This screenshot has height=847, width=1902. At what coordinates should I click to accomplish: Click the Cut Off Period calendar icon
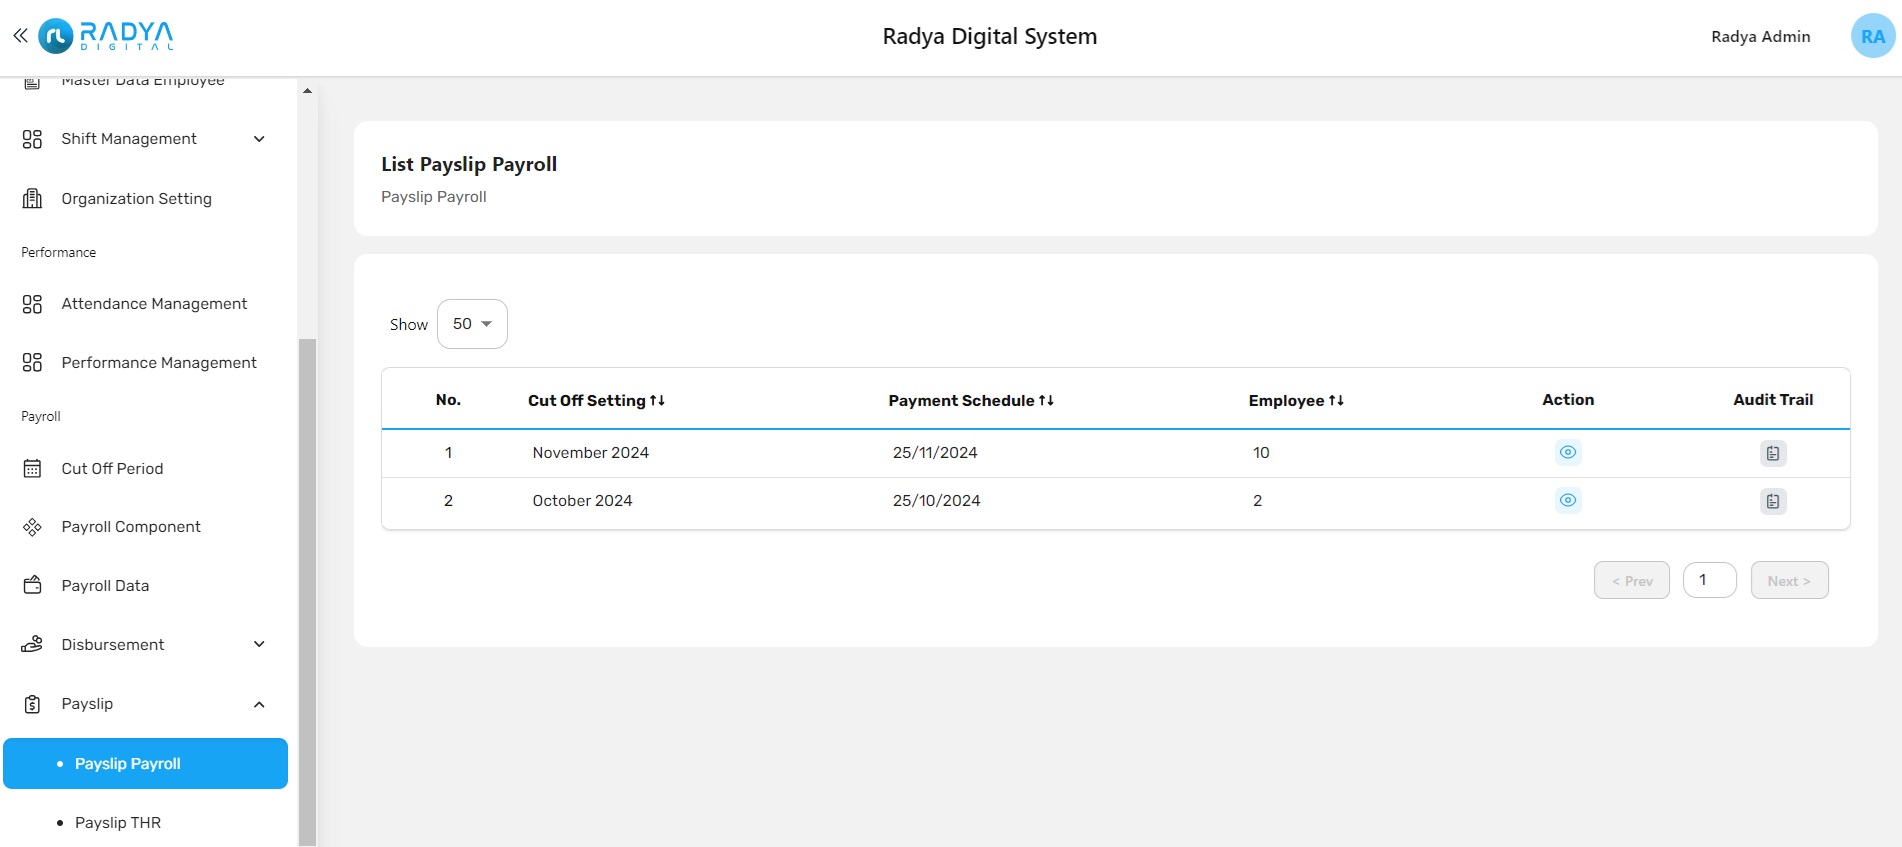pos(32,469)
